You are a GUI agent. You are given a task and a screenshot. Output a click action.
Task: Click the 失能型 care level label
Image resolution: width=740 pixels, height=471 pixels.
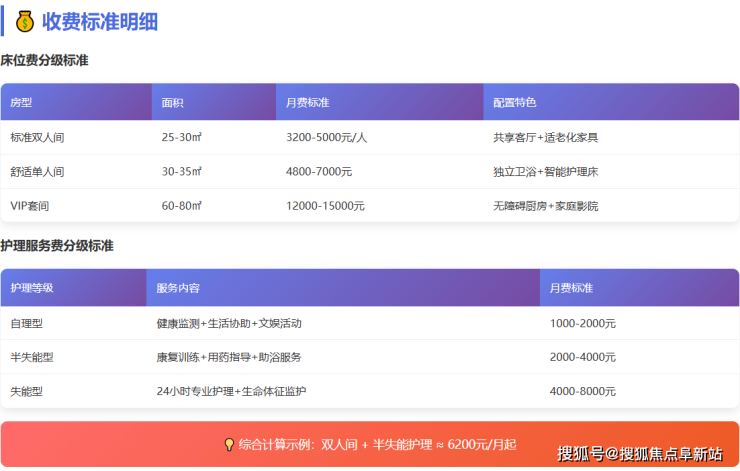click(x=27, y=391)
